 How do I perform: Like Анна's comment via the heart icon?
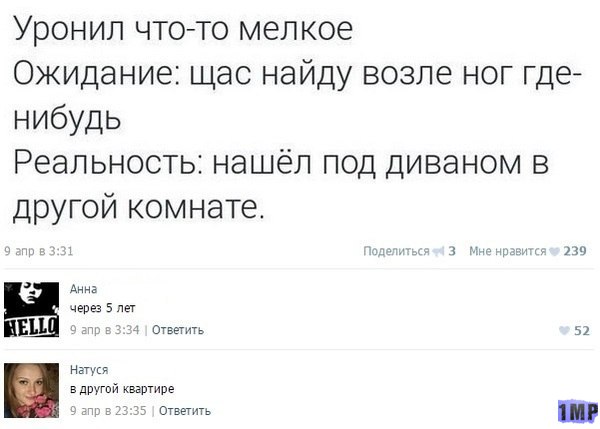pyautogui.click(x=565, y=330)
